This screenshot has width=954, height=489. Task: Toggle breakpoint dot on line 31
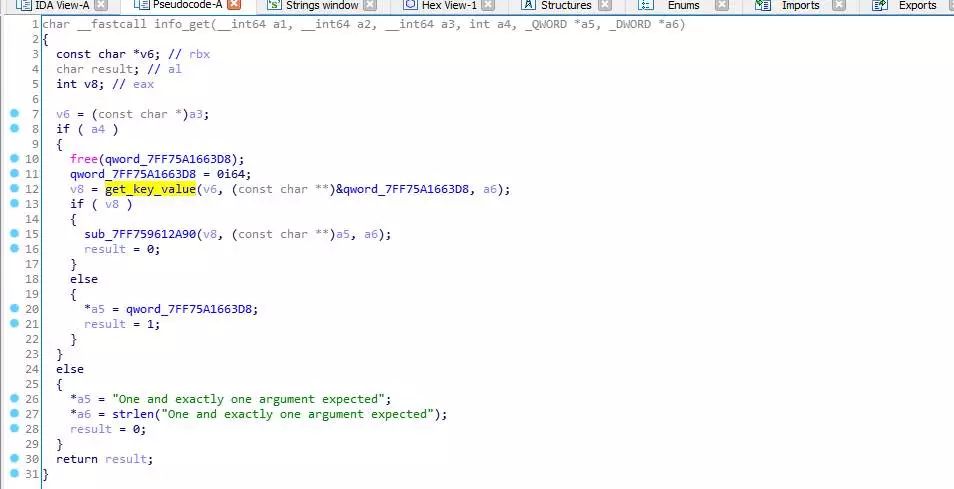point(15,473)
